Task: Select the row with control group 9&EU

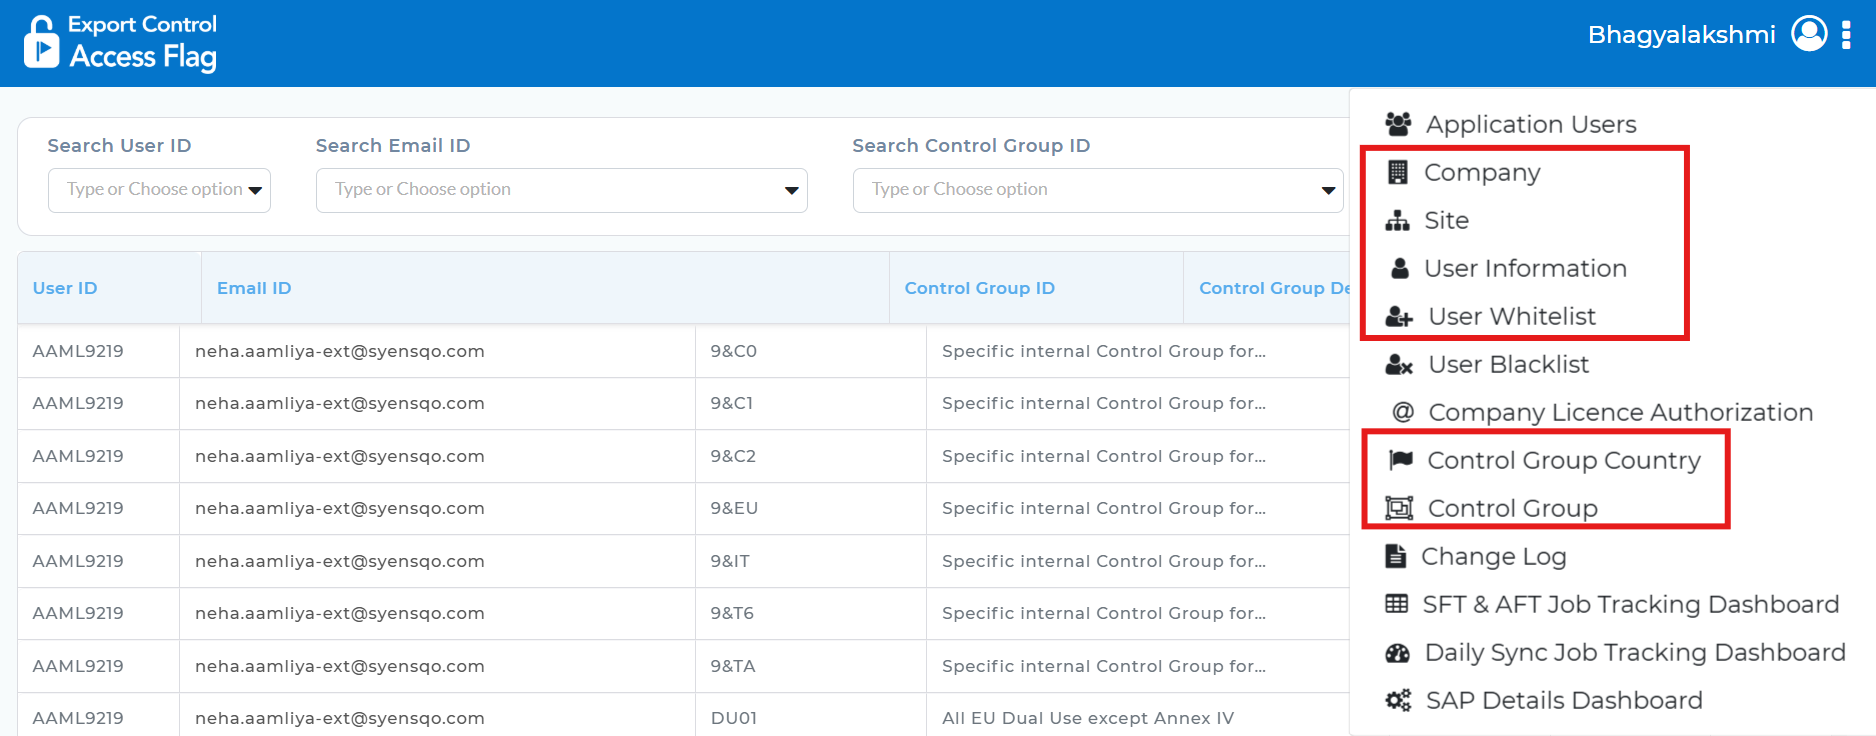Action: [x=734, y=508]
